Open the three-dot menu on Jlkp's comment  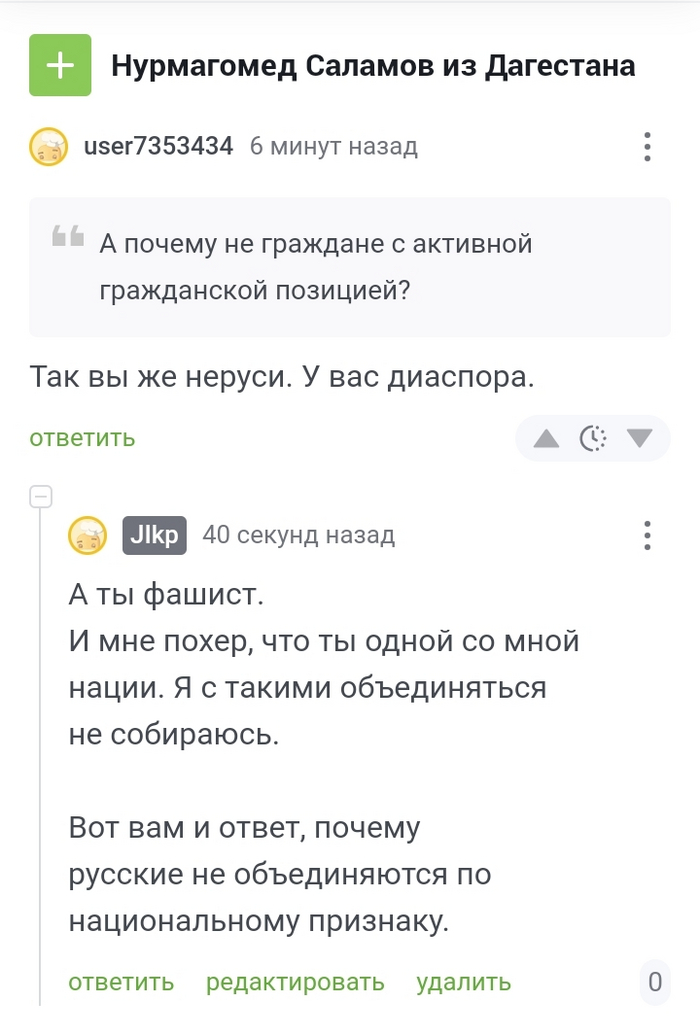[647, 536]
